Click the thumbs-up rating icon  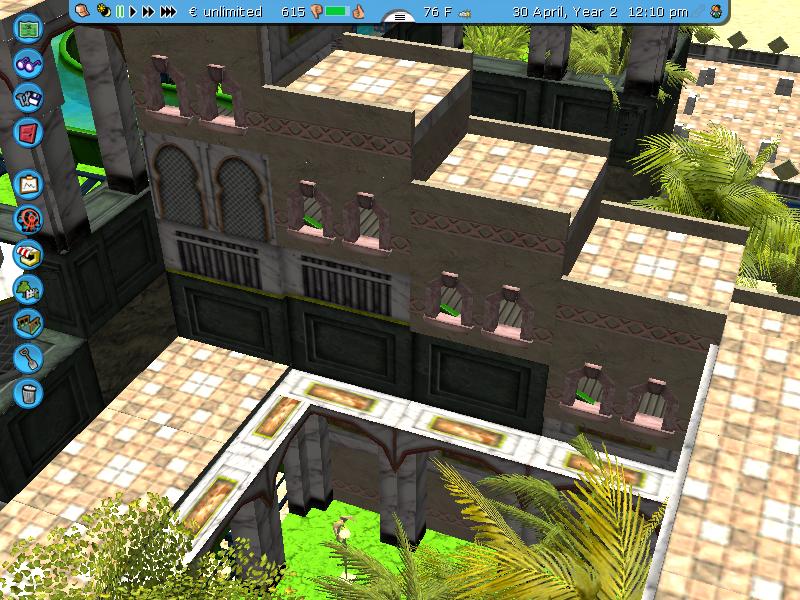[x=359, y=11]
